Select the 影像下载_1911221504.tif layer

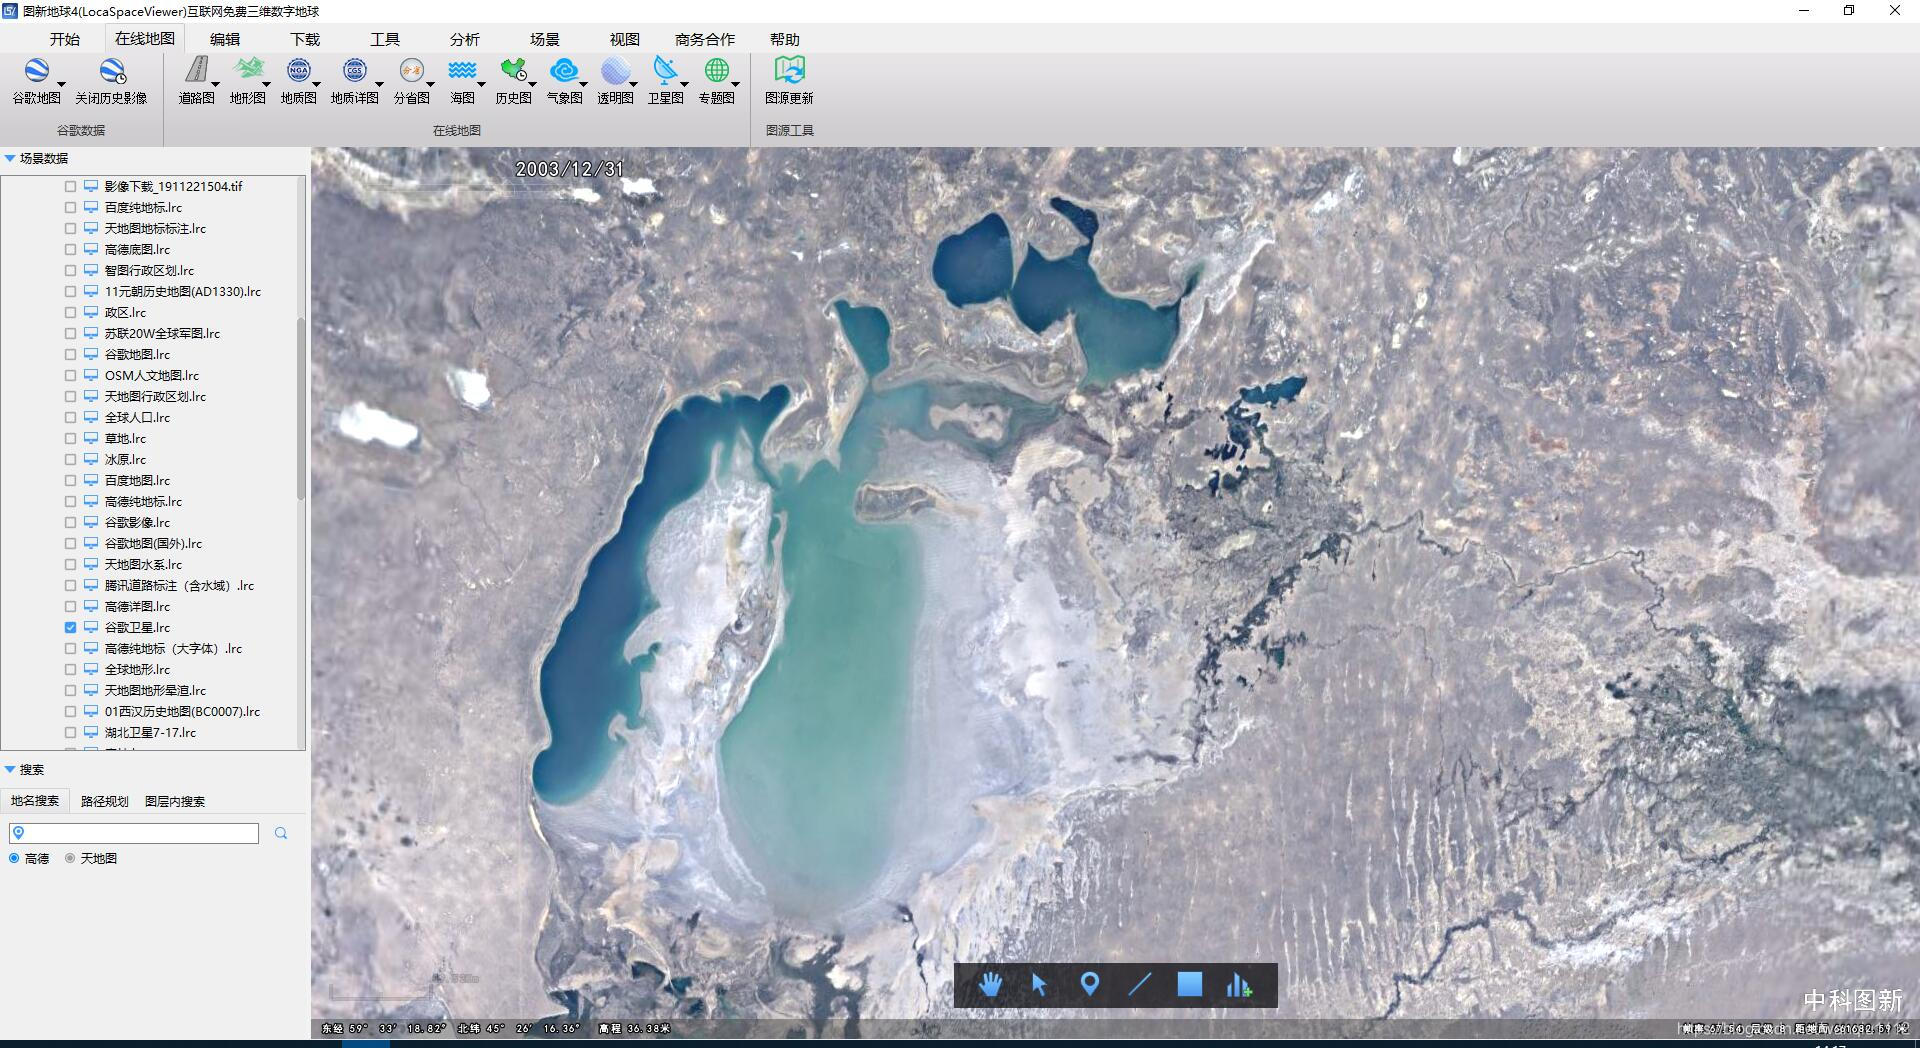tap(173, 186)
